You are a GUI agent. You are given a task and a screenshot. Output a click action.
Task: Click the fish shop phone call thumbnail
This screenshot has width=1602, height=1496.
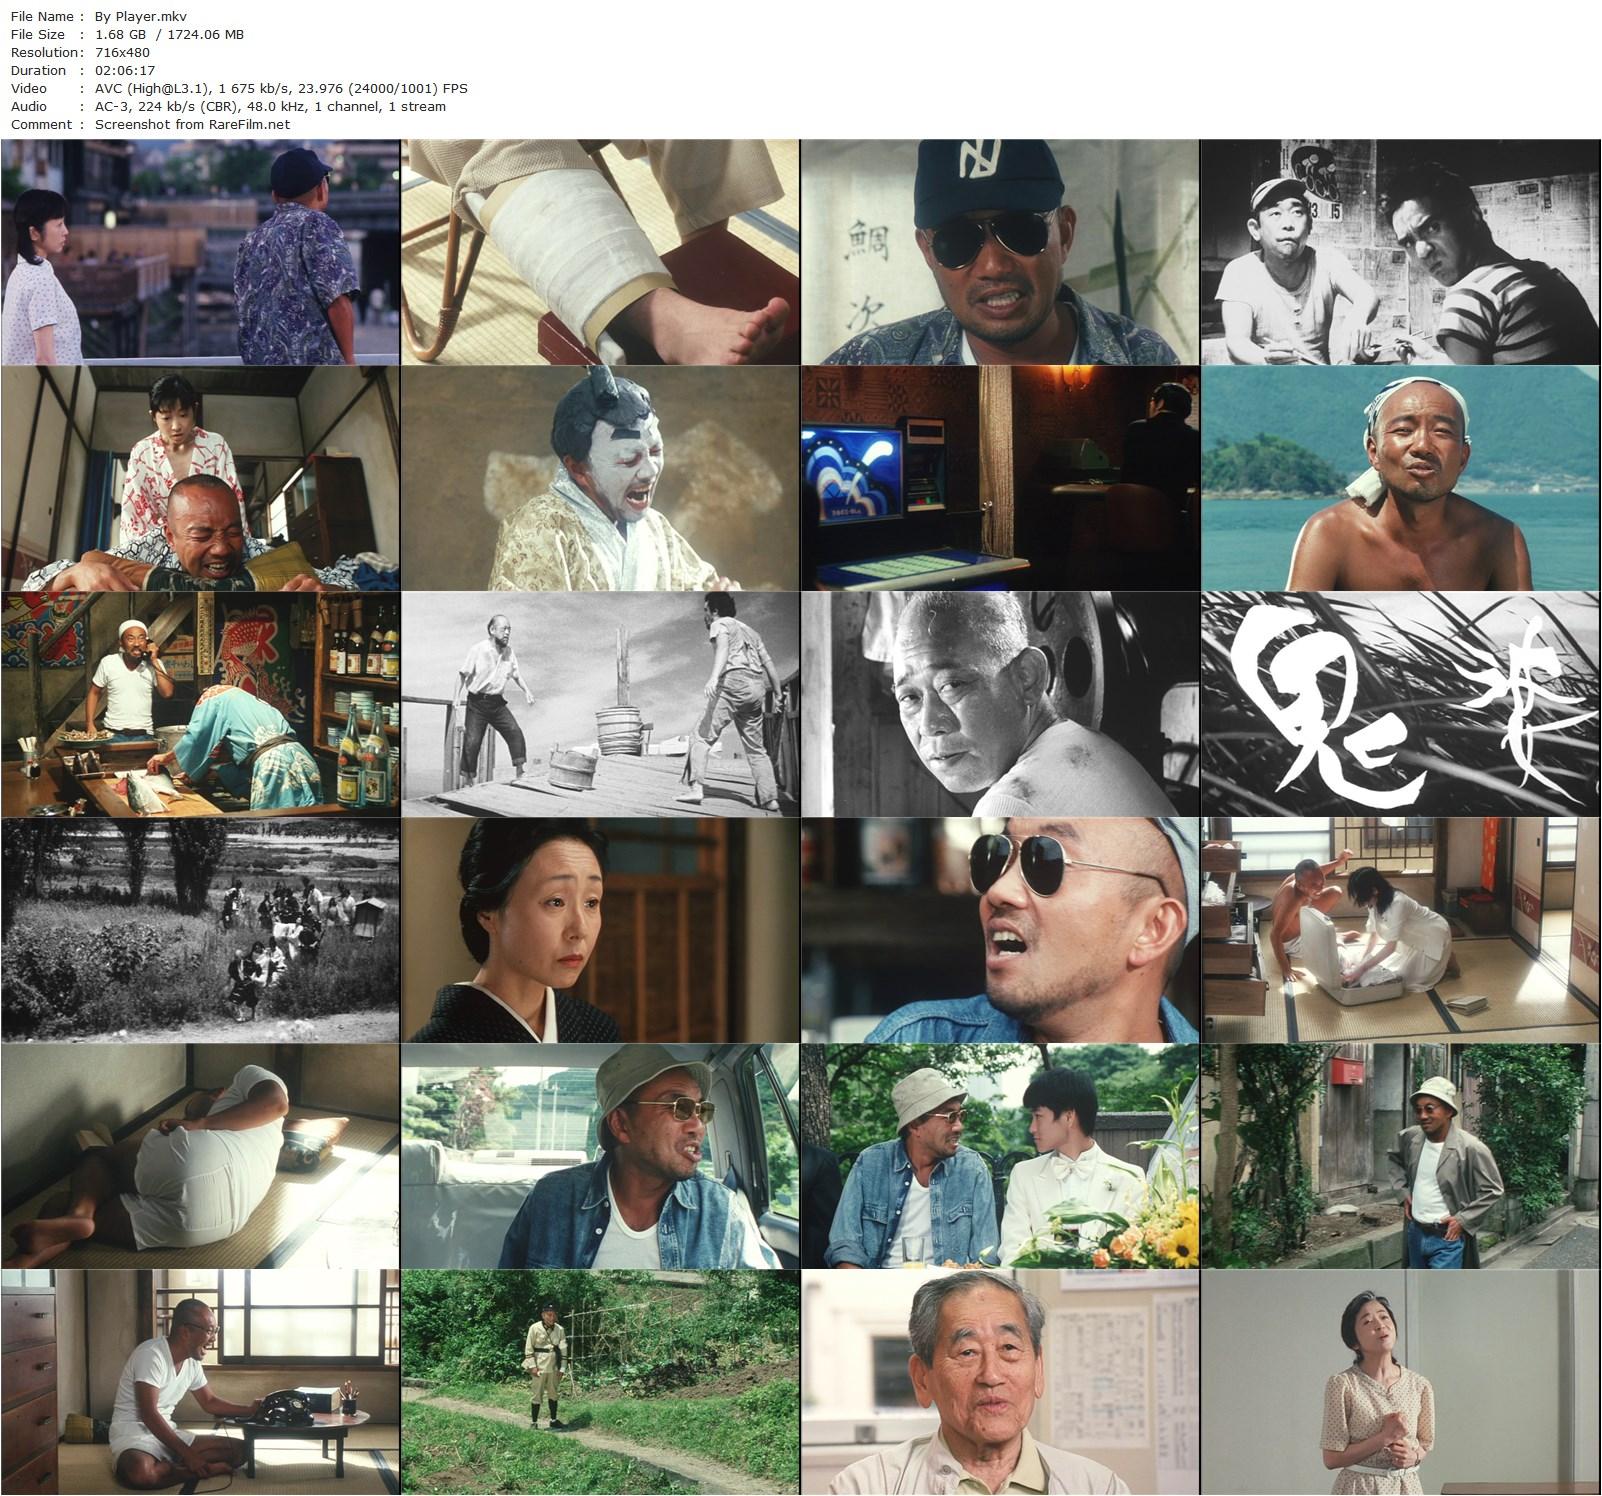tap(200, 705)
